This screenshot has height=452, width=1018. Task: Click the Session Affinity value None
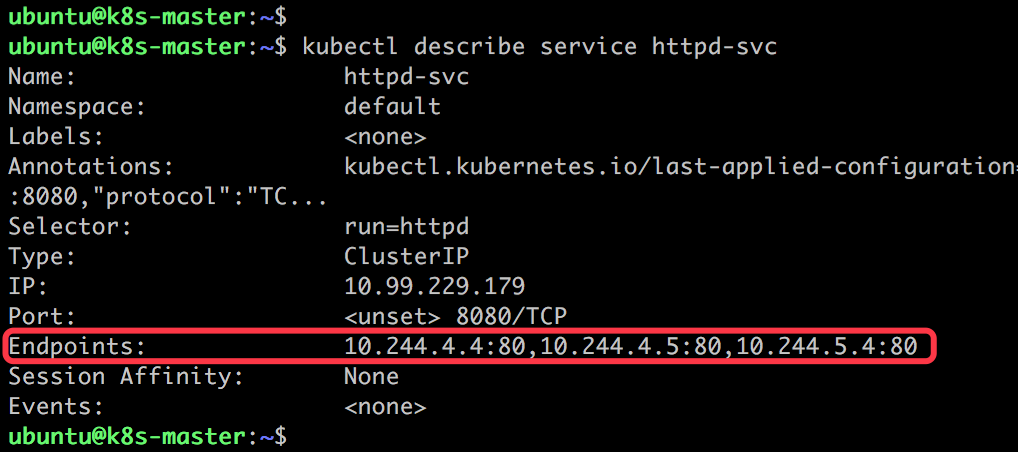pyautogui.click(x=371, y=377)
